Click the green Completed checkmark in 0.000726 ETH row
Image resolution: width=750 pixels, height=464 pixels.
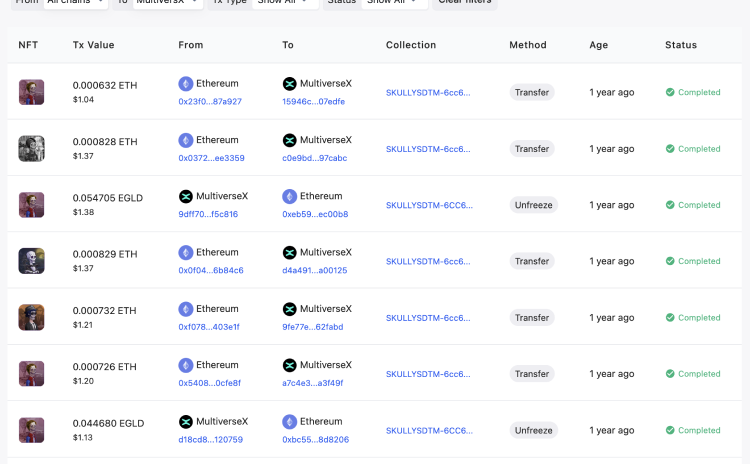coord(670,374)
